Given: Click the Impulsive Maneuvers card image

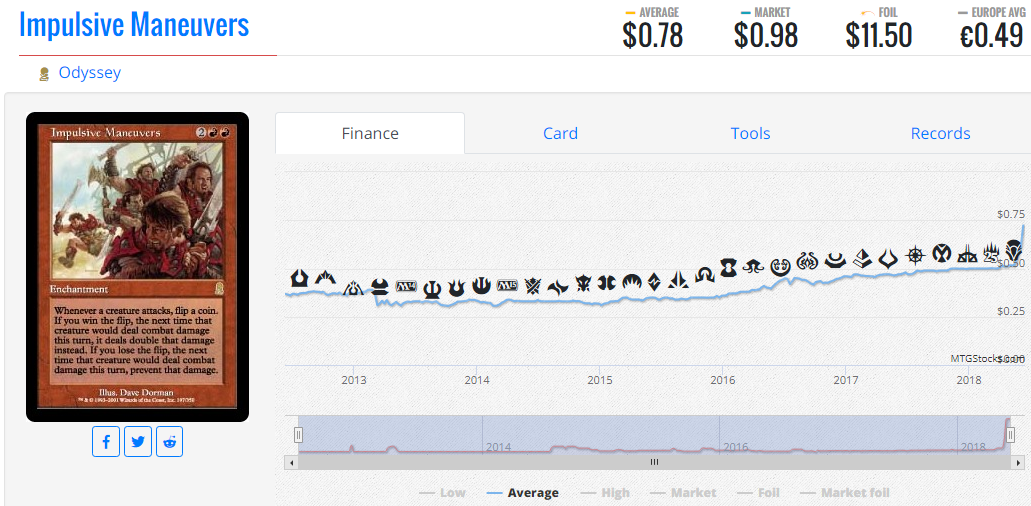Looking at the screenshot, I should coord(137,265).
